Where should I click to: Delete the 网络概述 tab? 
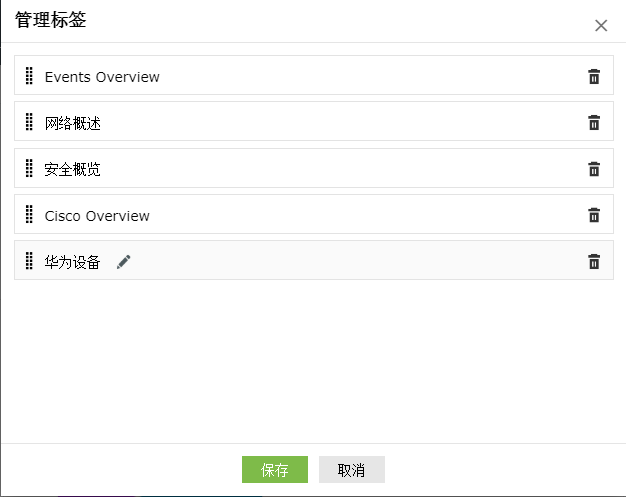(x=594, y=123)
